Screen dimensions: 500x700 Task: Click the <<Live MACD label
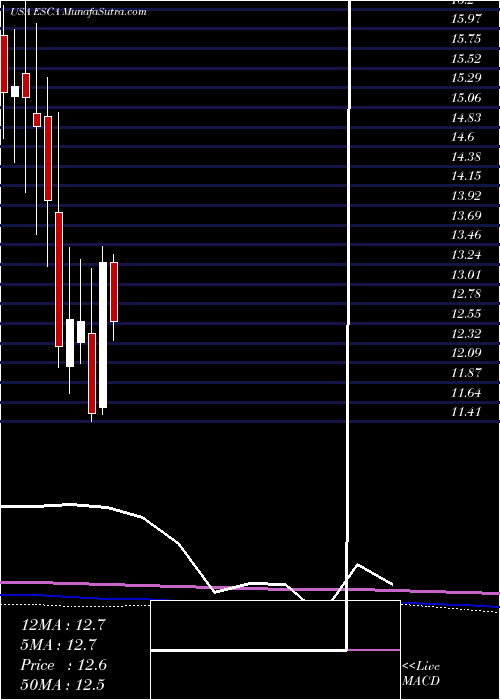[x=421, y=674]
